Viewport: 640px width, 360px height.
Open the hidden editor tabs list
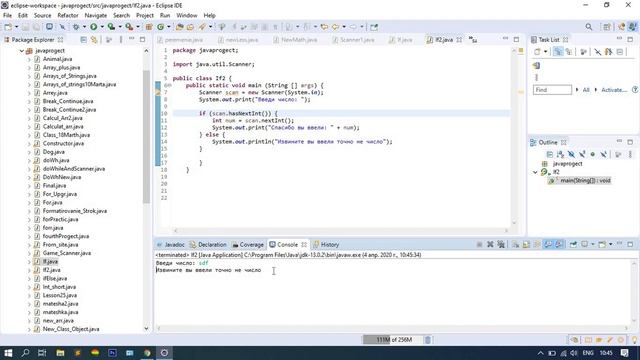pos(473,40)
